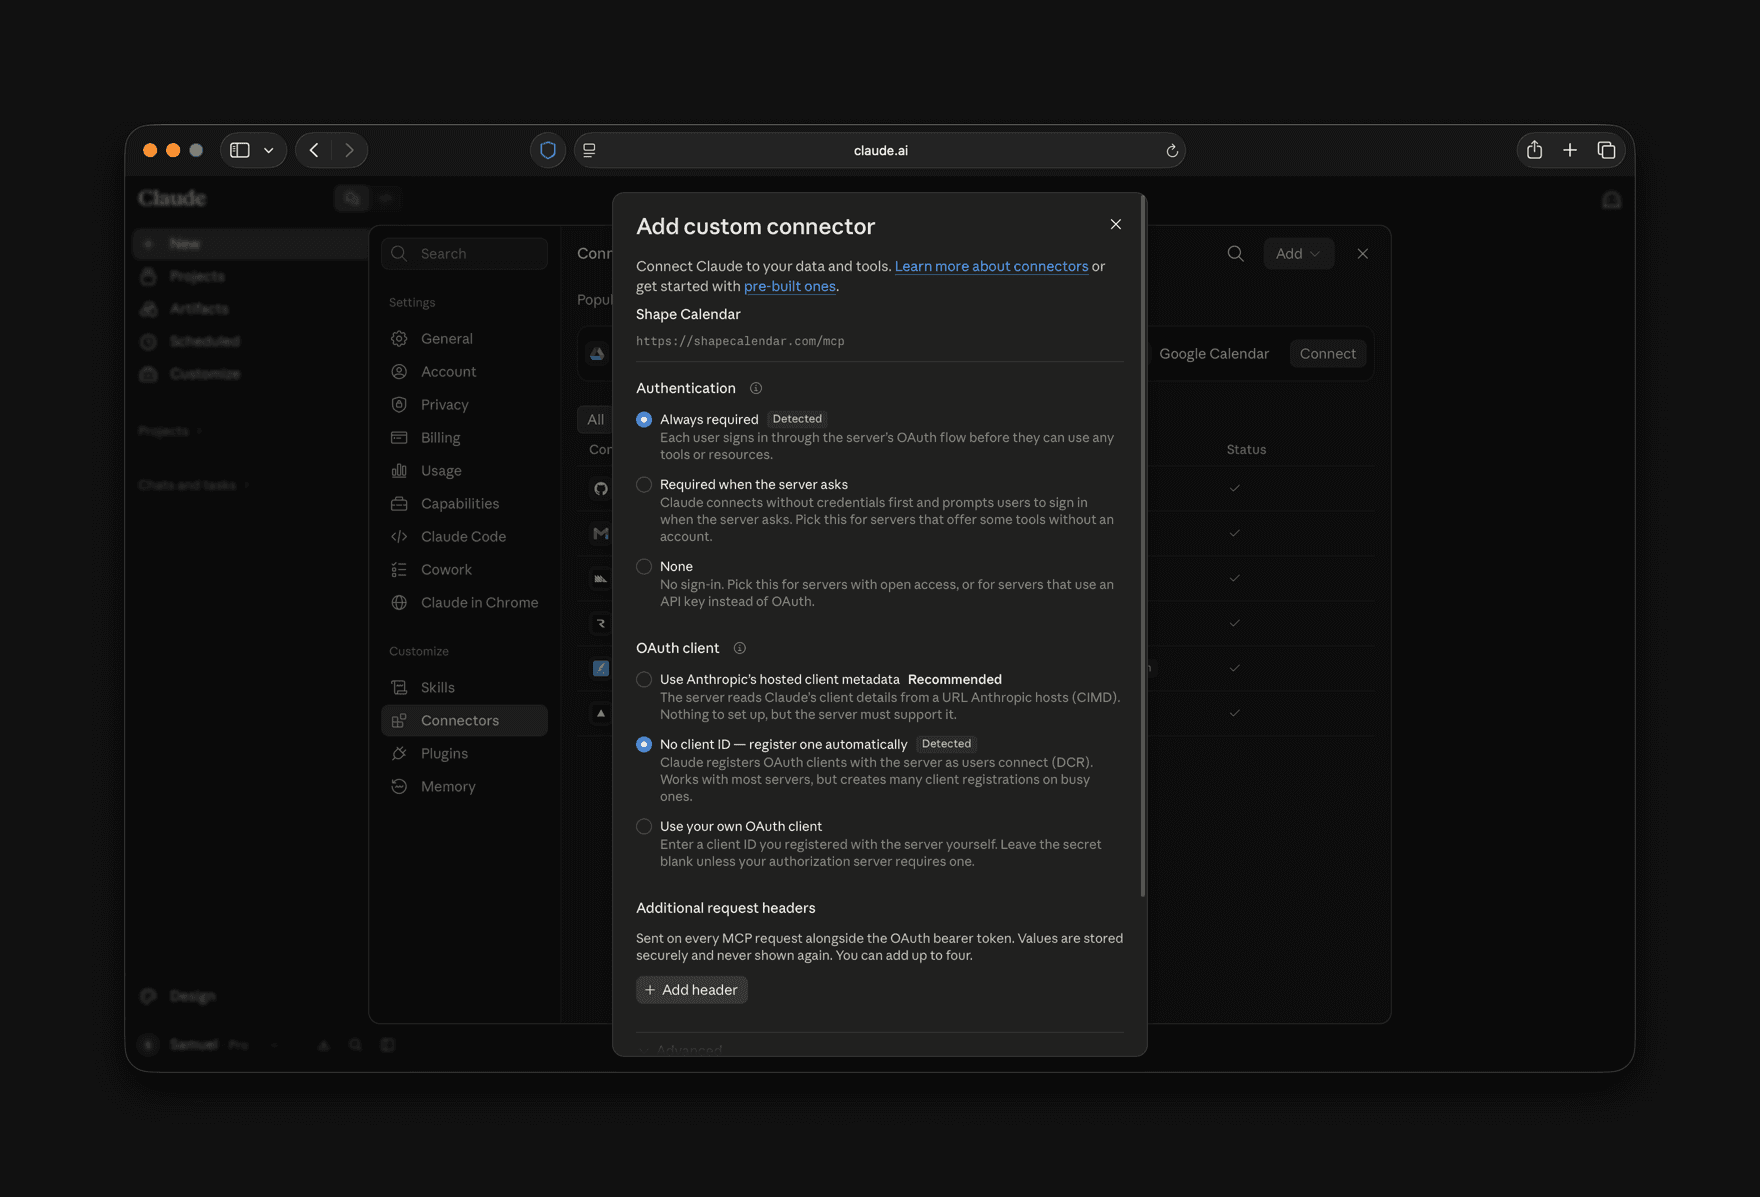Open the Memory section
1760x1197 pixels.
pos(464,786)
